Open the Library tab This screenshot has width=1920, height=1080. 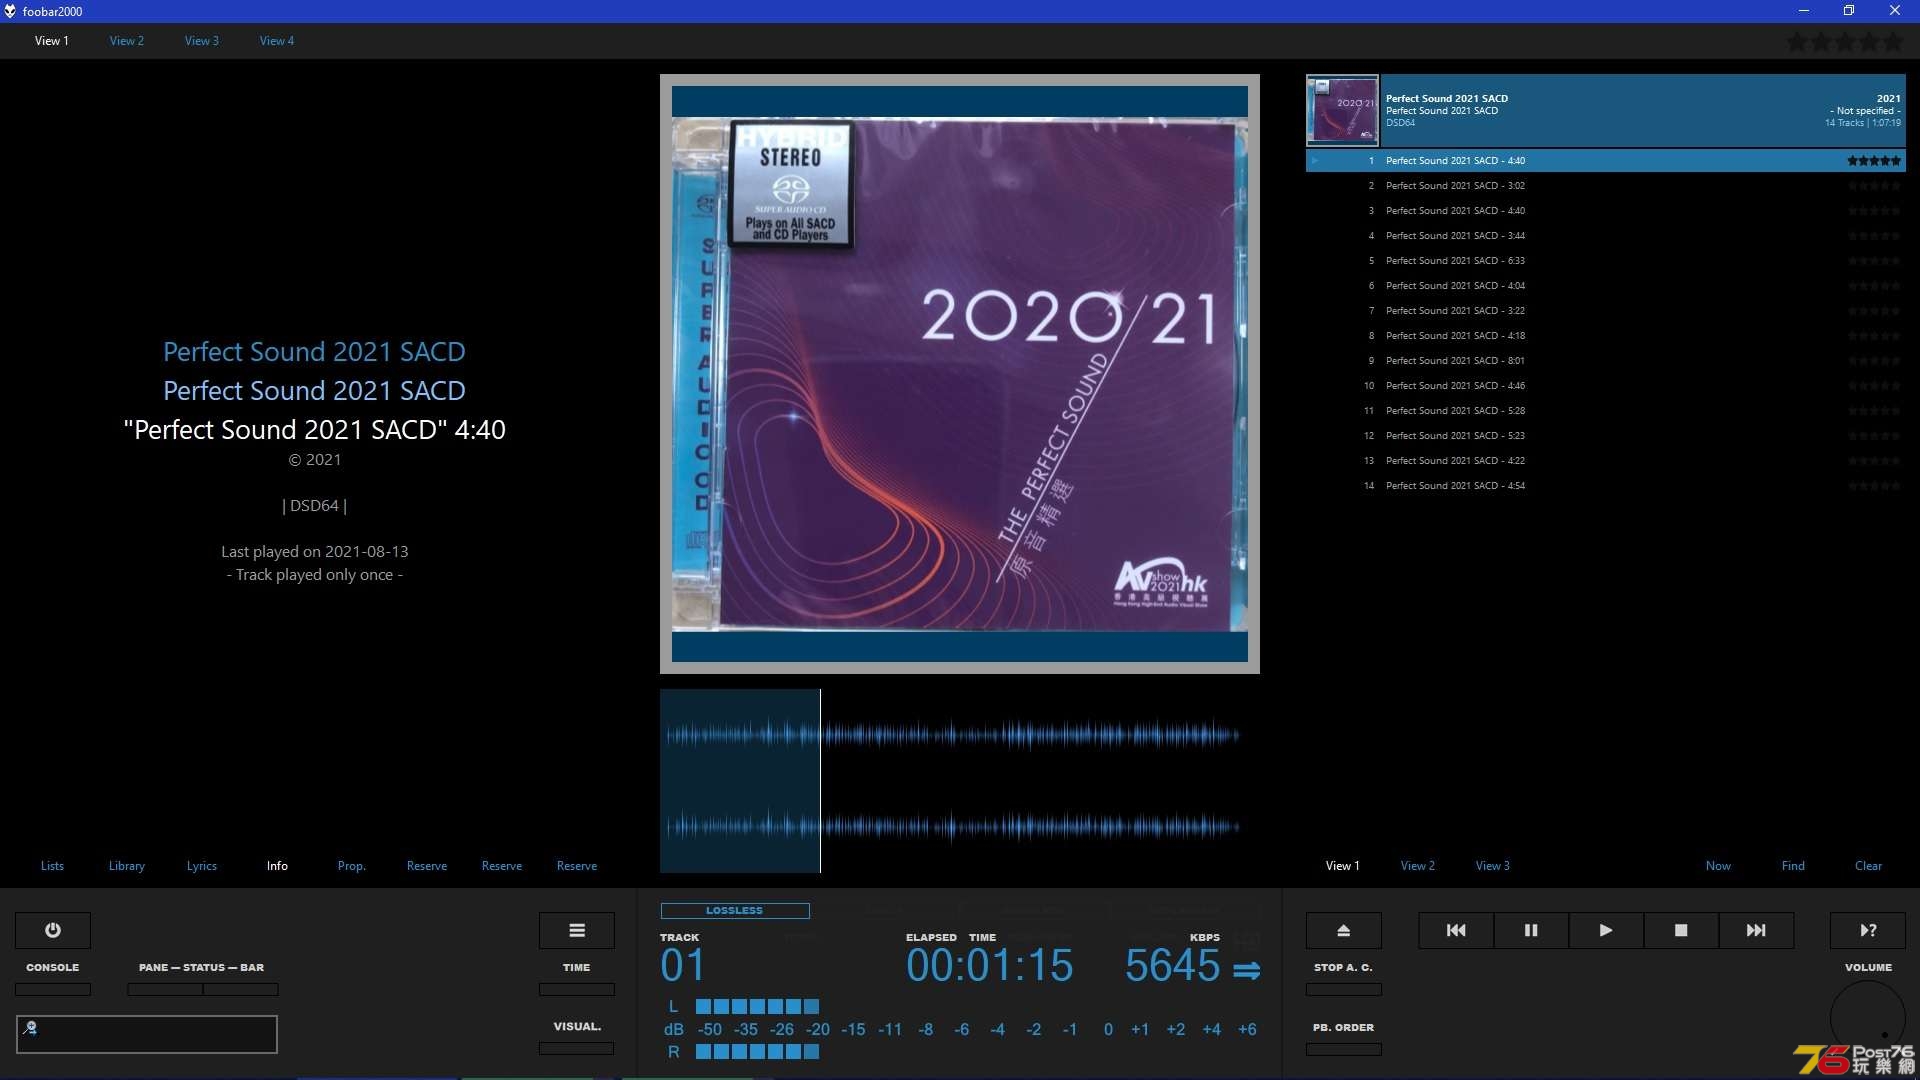[127, 866]
